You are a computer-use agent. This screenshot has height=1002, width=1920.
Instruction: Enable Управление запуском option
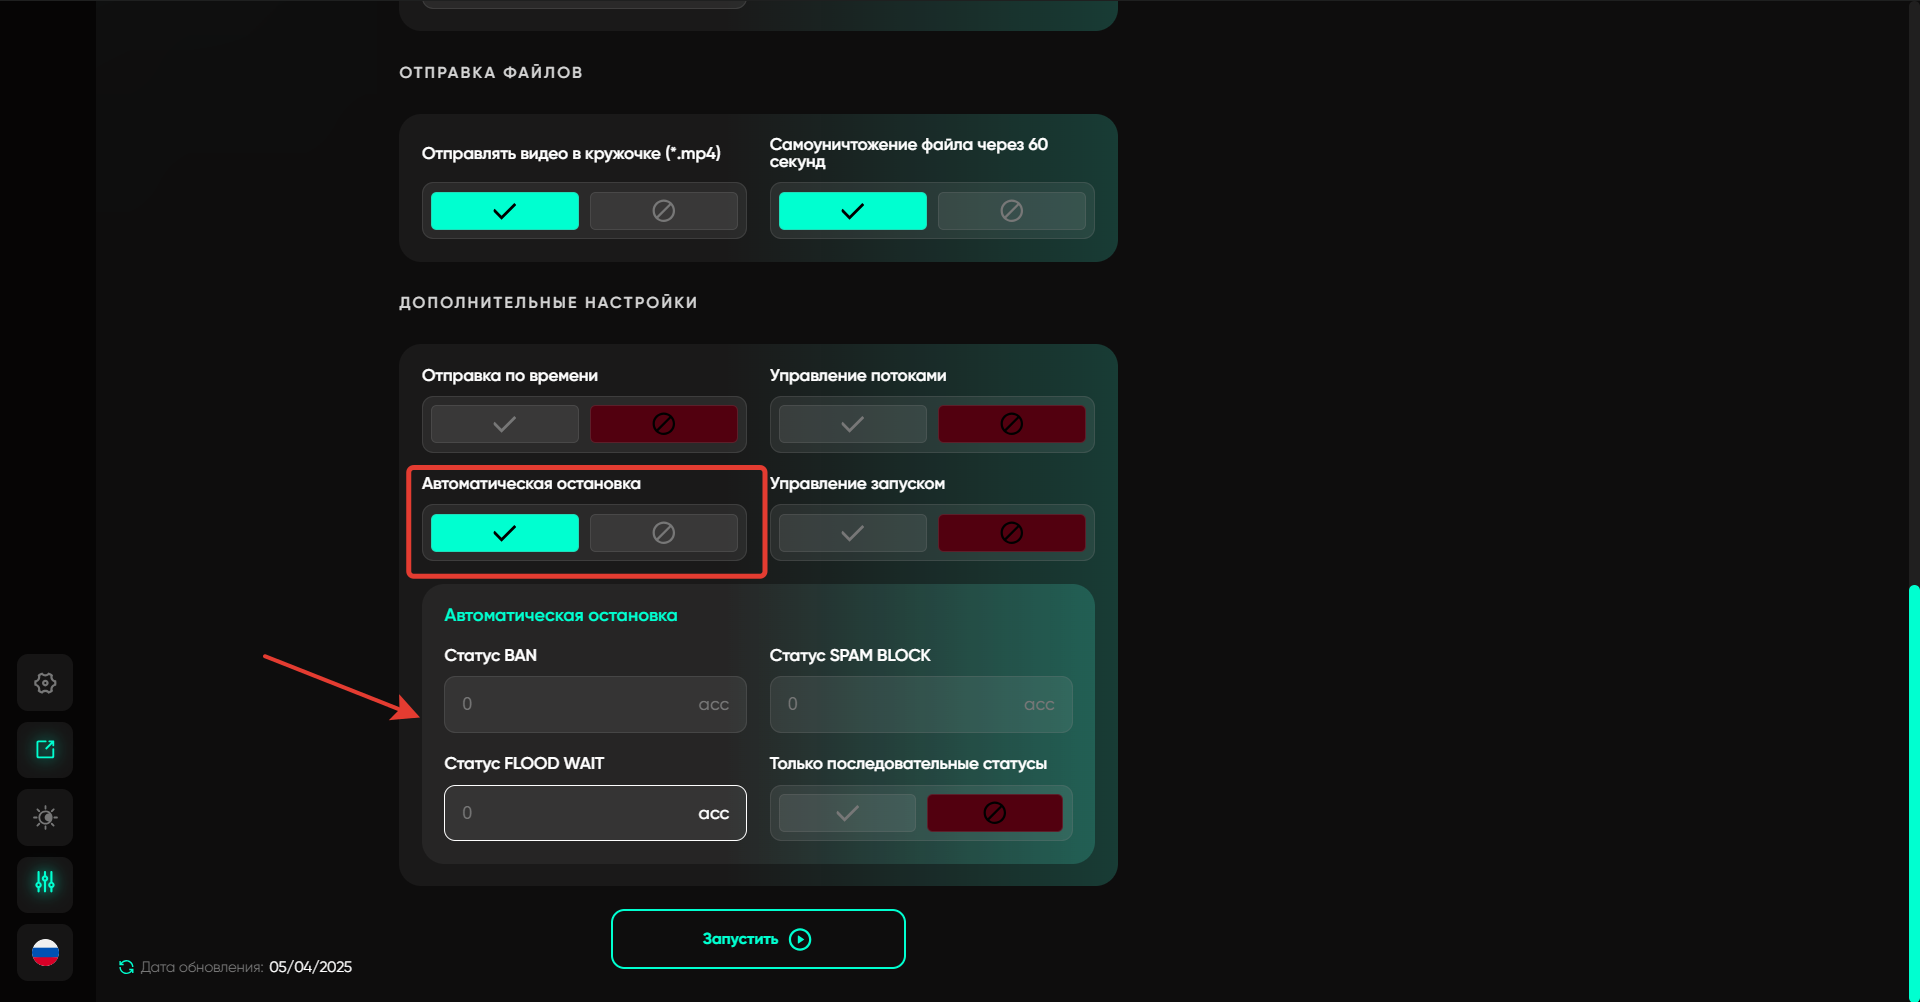click(x=852, y=533)
